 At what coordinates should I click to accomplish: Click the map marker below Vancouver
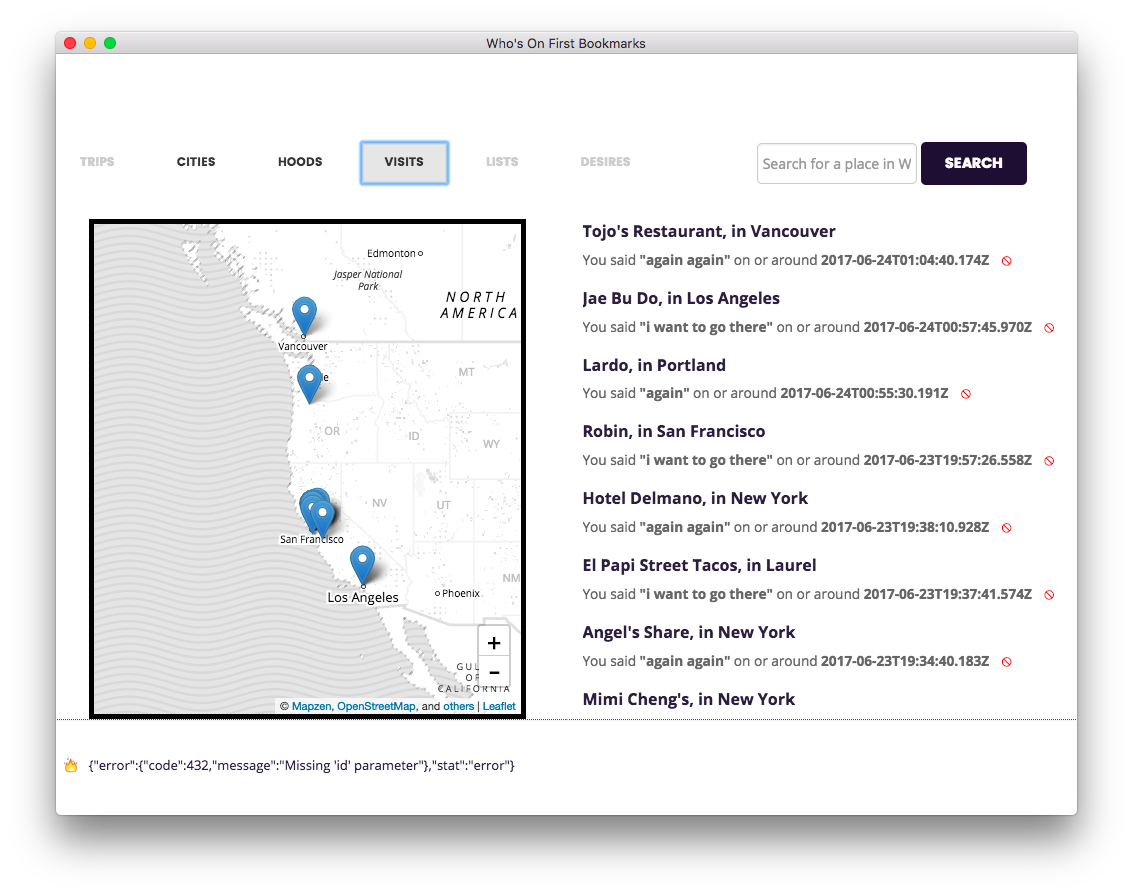pos(309,383)
